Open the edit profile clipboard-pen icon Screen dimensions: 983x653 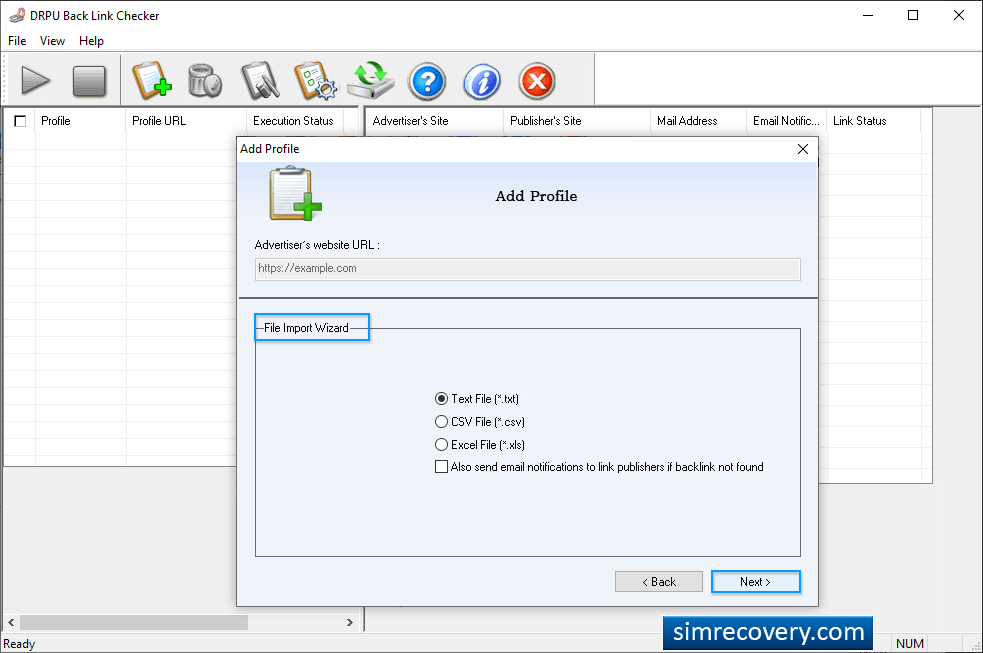260,81
